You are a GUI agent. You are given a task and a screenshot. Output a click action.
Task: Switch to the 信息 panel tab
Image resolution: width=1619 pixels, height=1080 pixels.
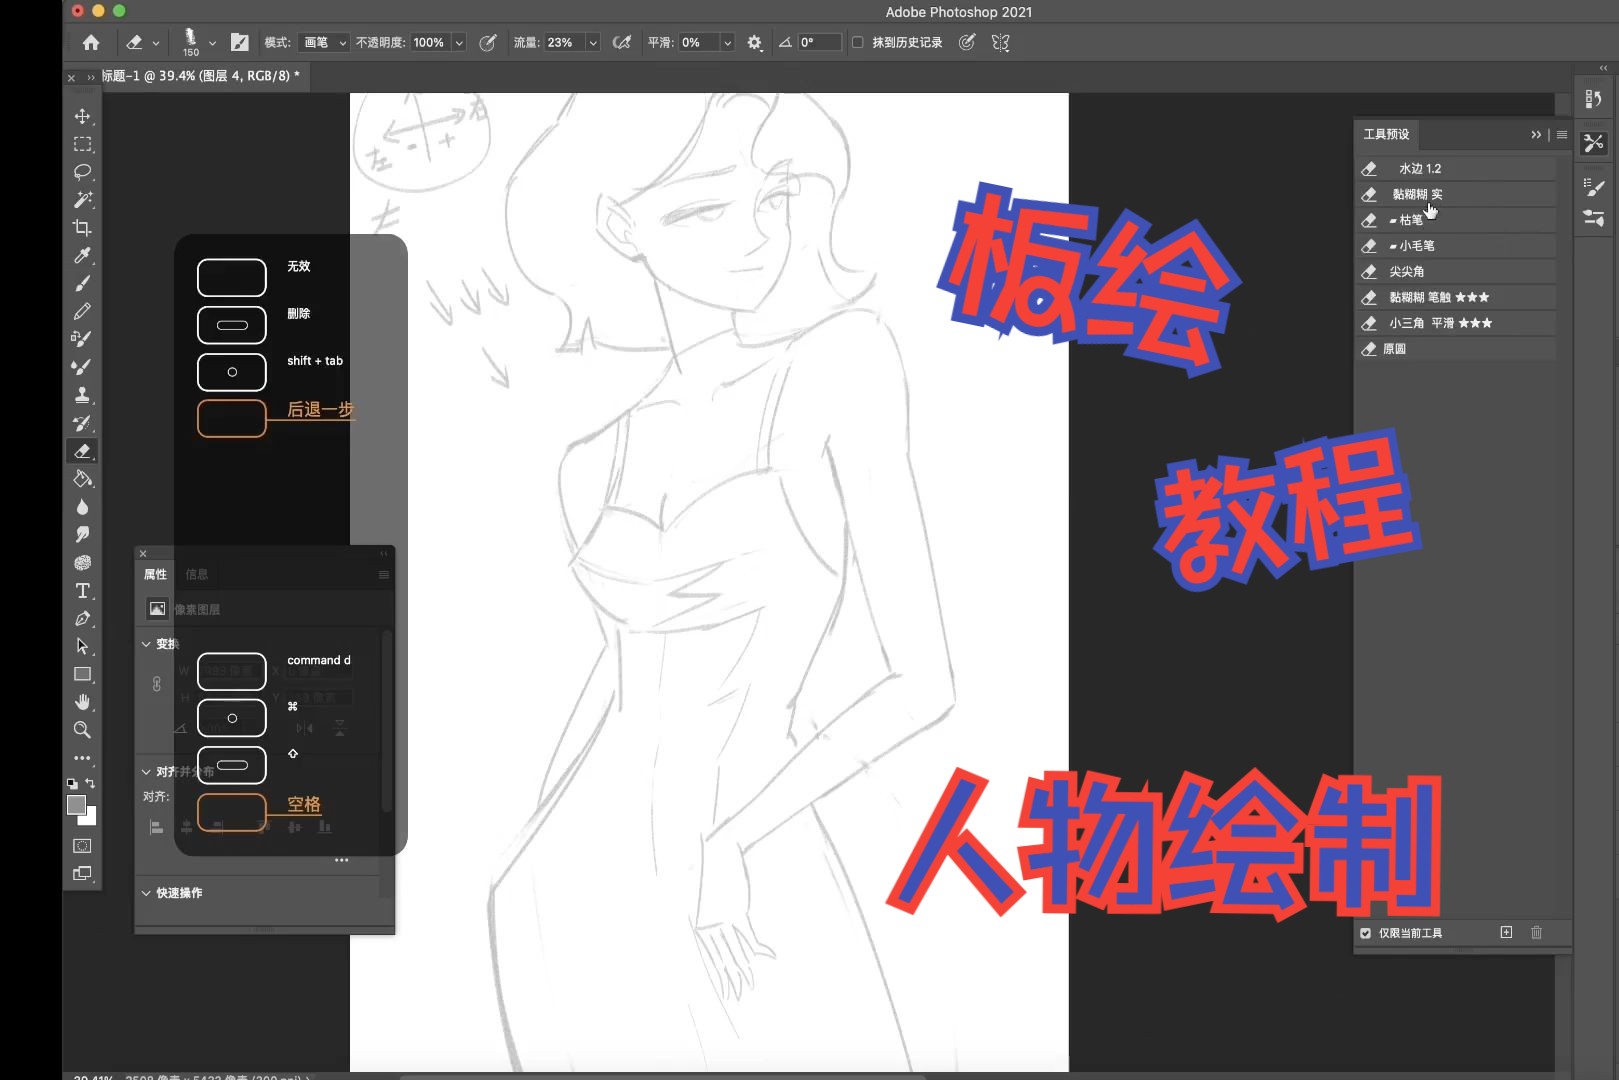[x=196, y=573]
